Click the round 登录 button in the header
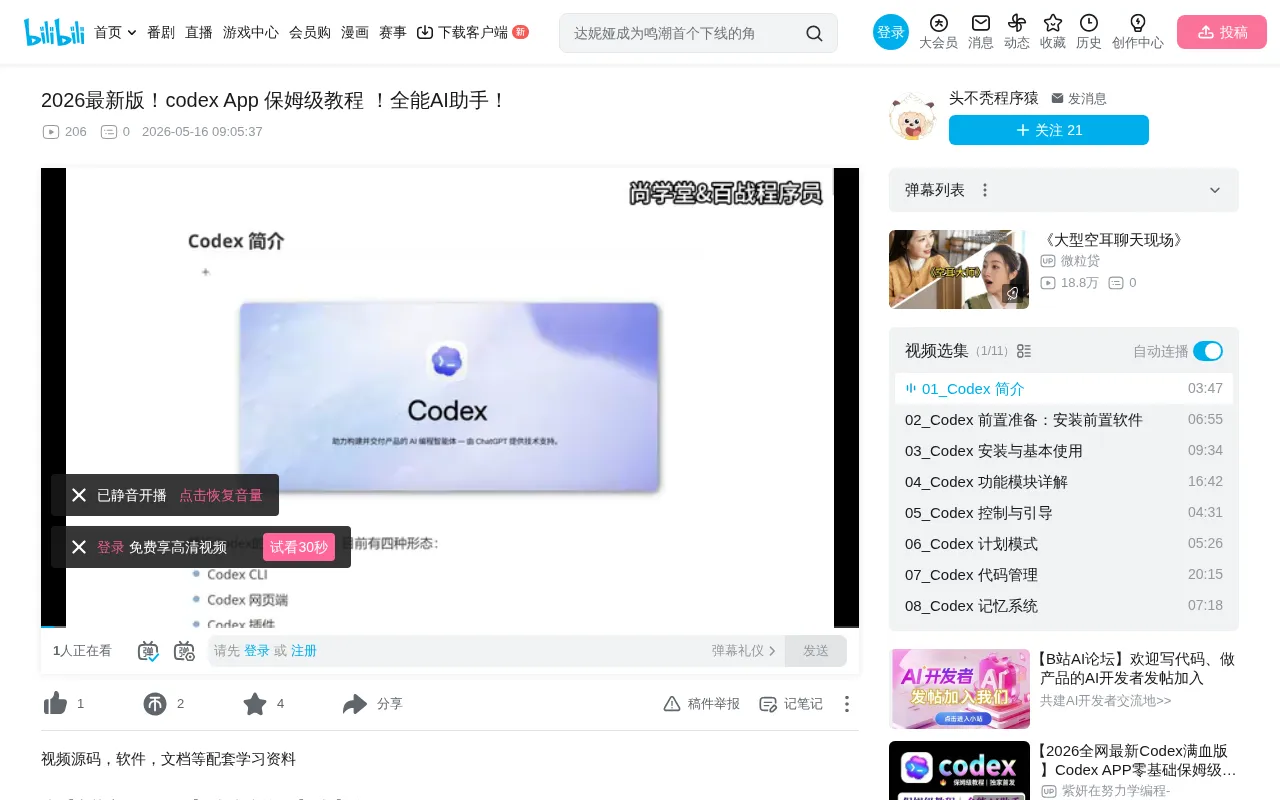 (891, 32)
